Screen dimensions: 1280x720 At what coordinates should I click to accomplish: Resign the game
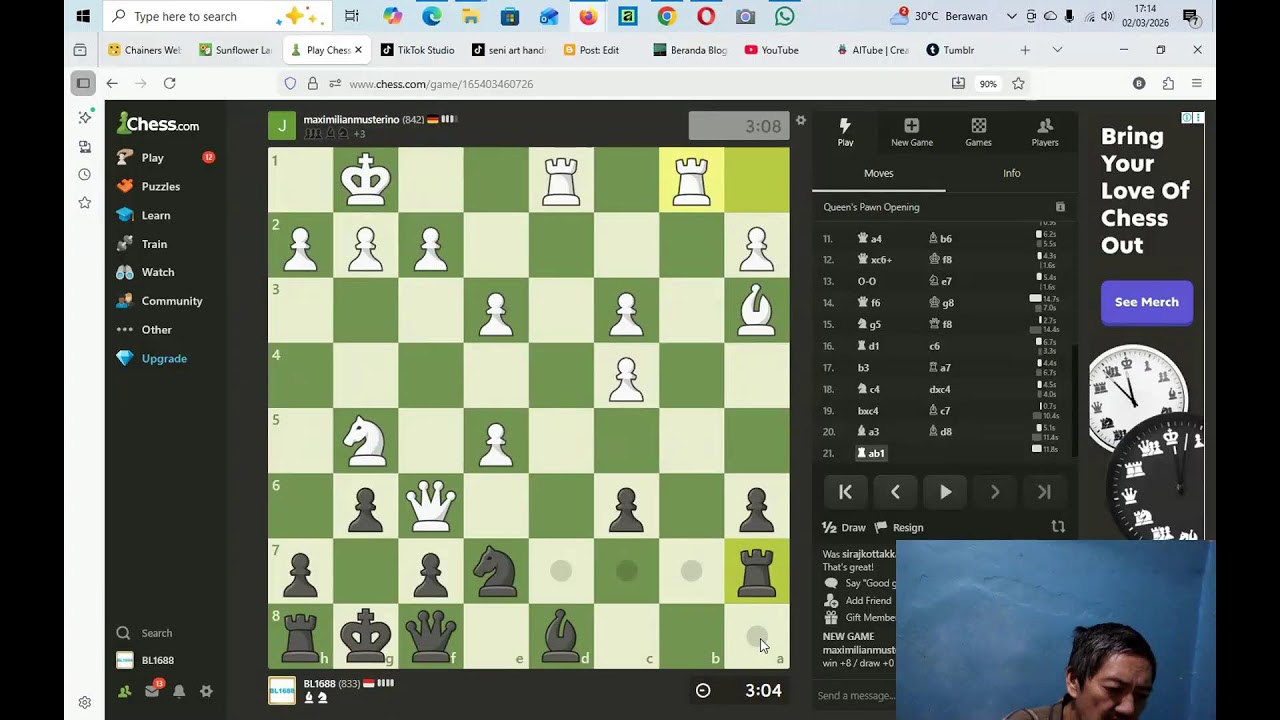click(899, 527)
